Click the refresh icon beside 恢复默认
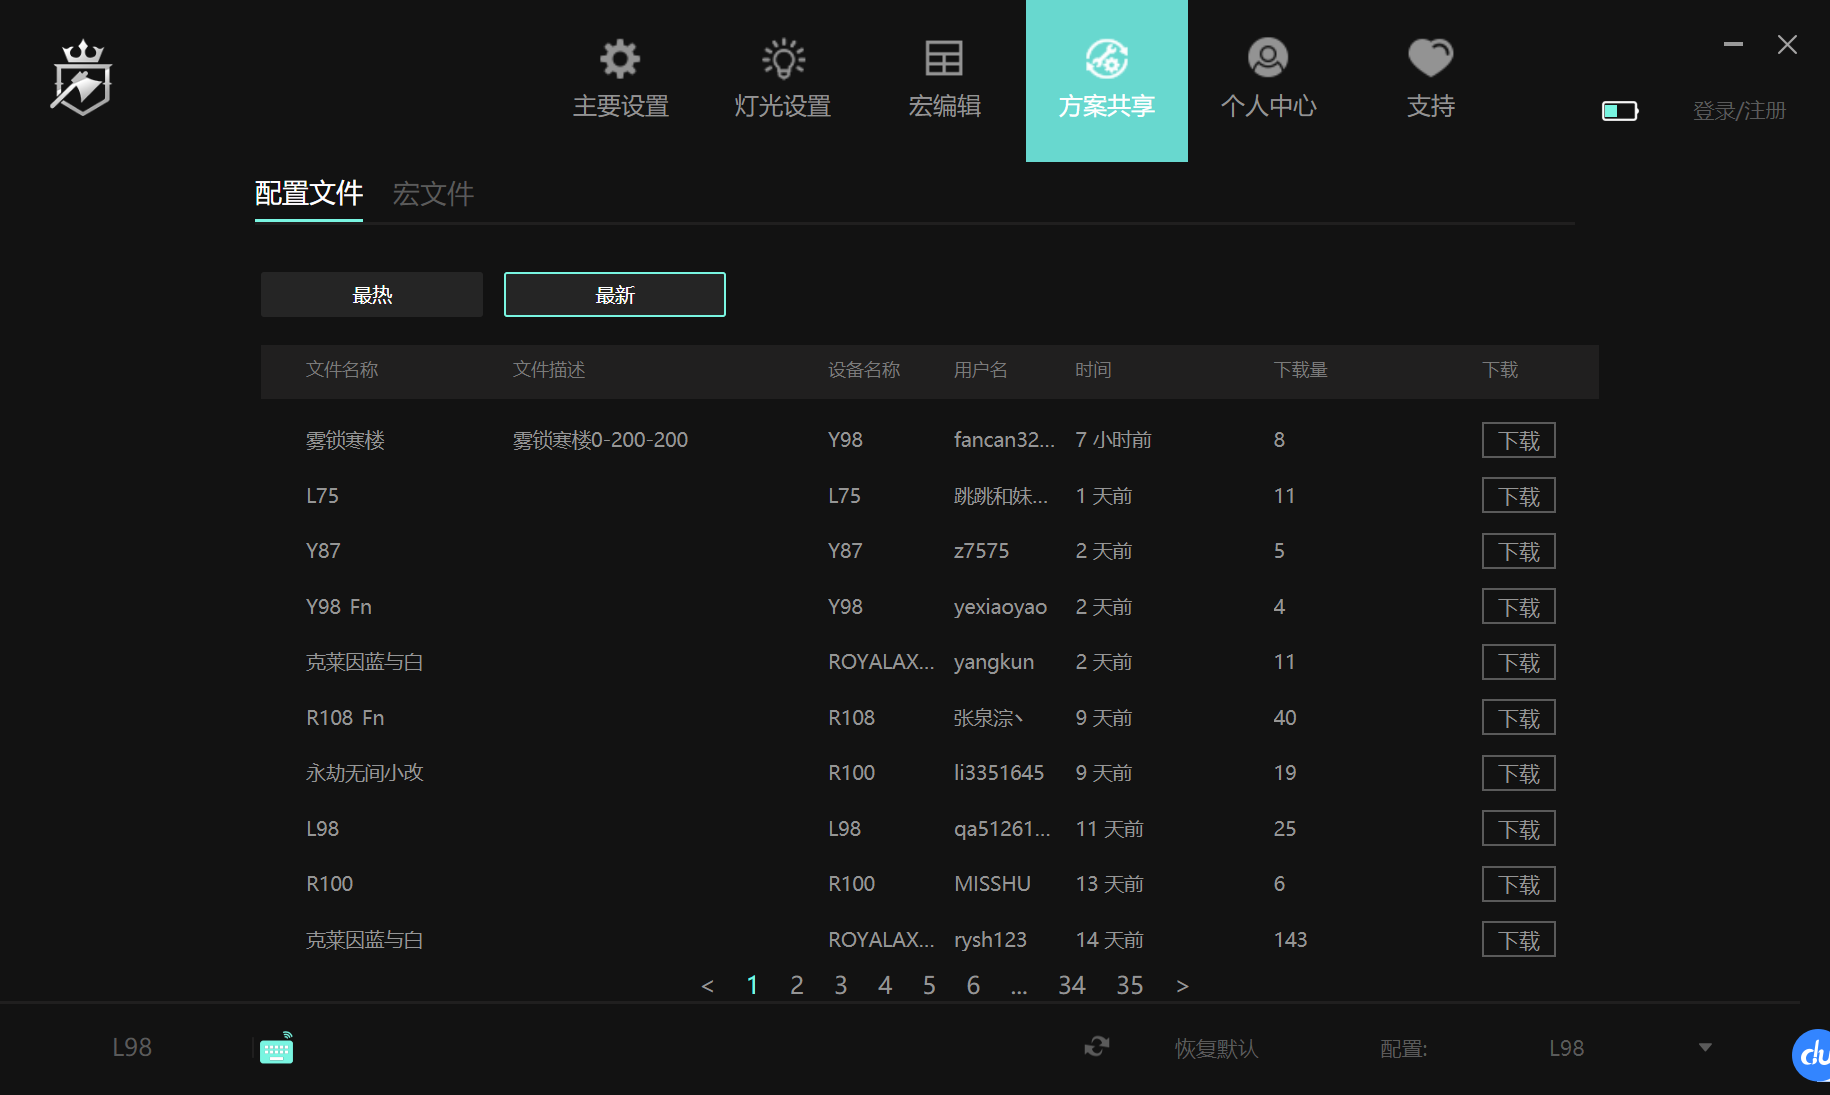 pos(1097,1047)
